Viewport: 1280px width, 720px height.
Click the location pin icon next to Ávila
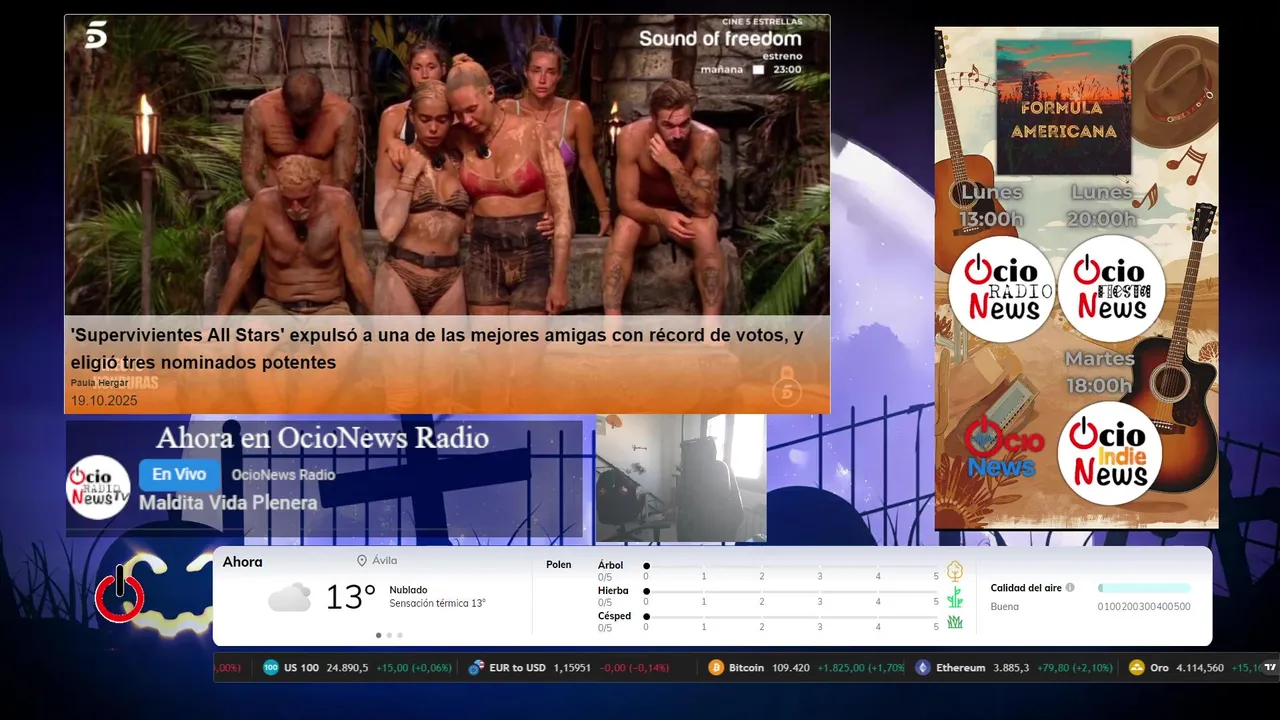point(362,561)
